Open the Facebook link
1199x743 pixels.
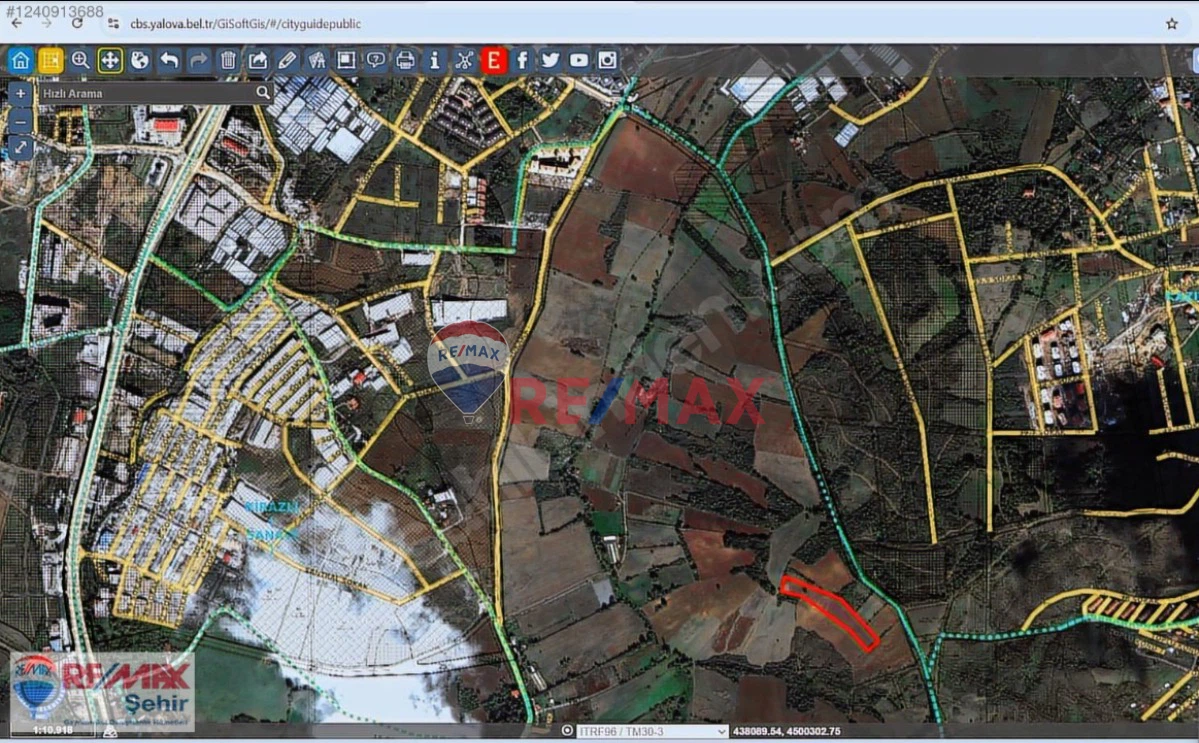(522, 60)
